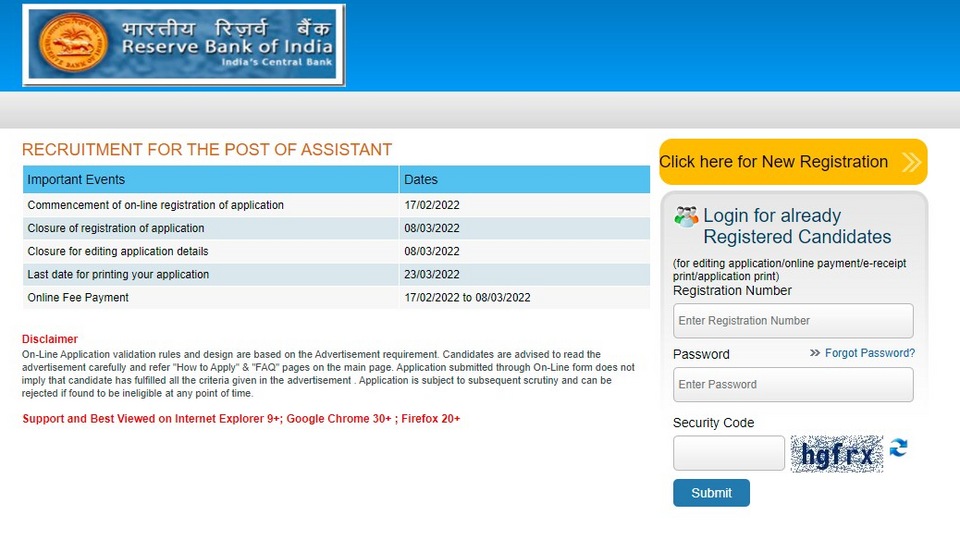Click the Recruitment for the Post of Assistant title
This screenshot has height=540, width=960.
[x=207, y=150]
